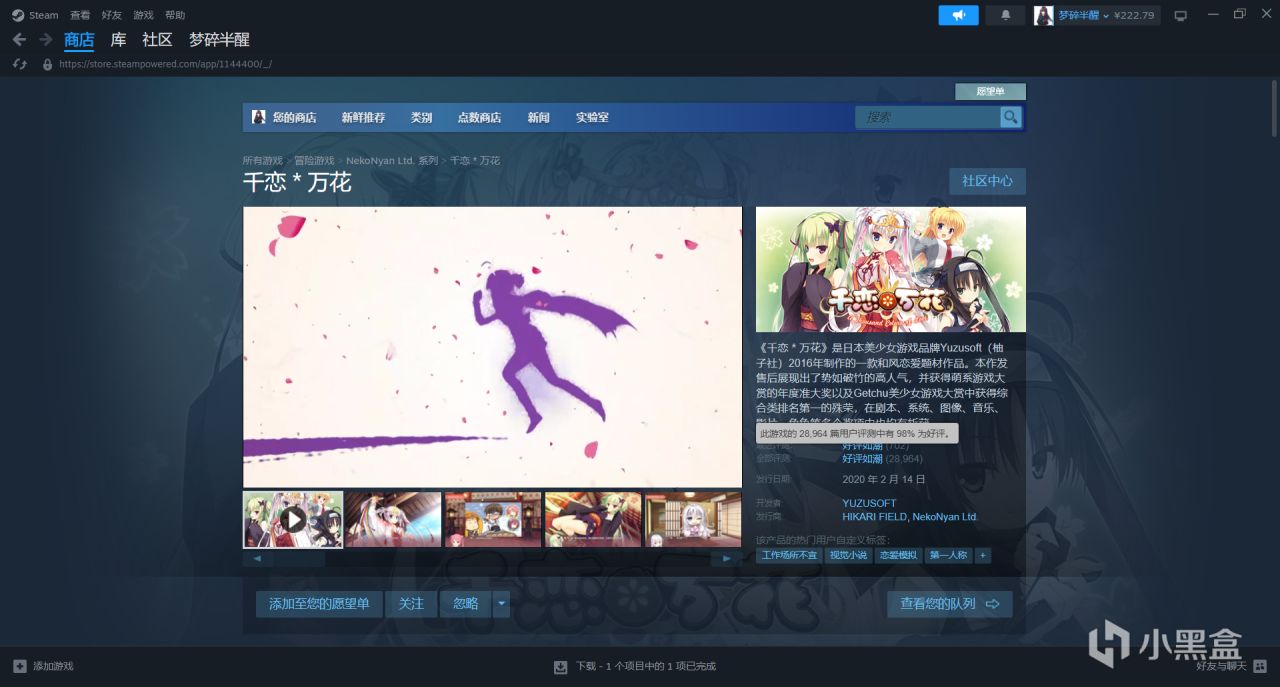Image resolution: width=1280 pixels, height=687 pixels.
Task: Open the 所有游戏 breadcrumb
Action: (x=262, y=160)
